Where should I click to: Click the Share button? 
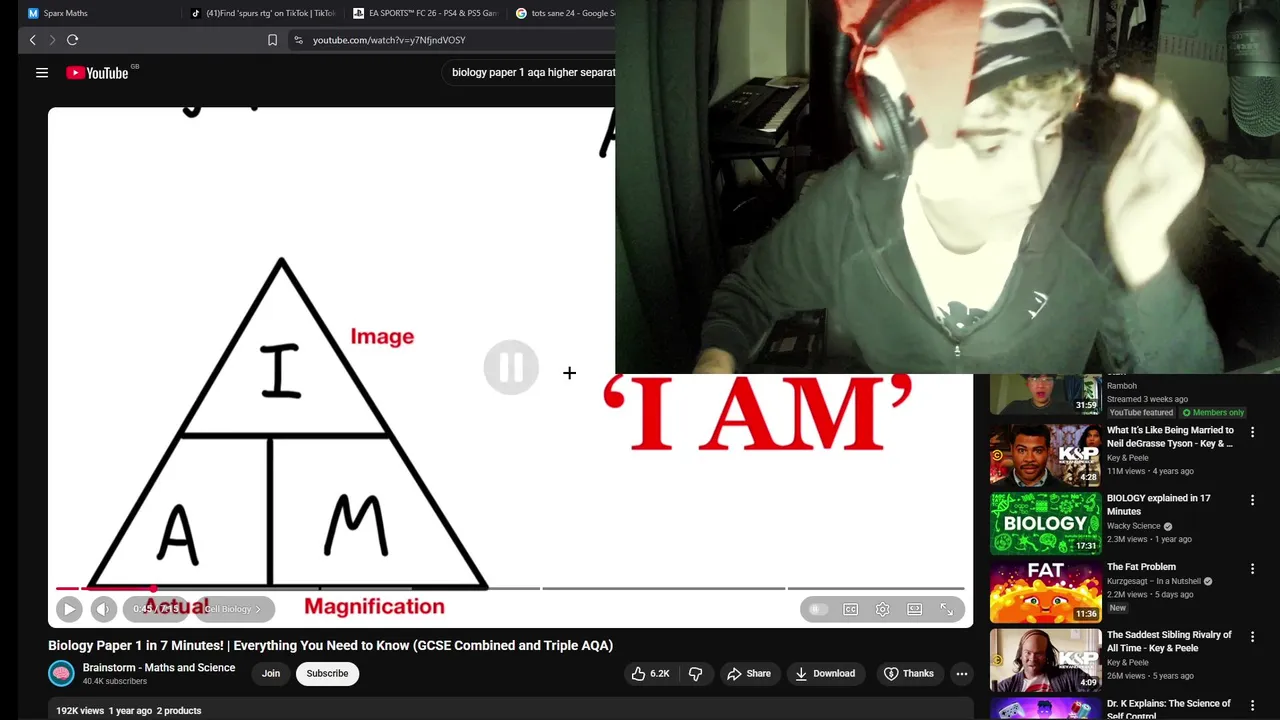point(749,674)
